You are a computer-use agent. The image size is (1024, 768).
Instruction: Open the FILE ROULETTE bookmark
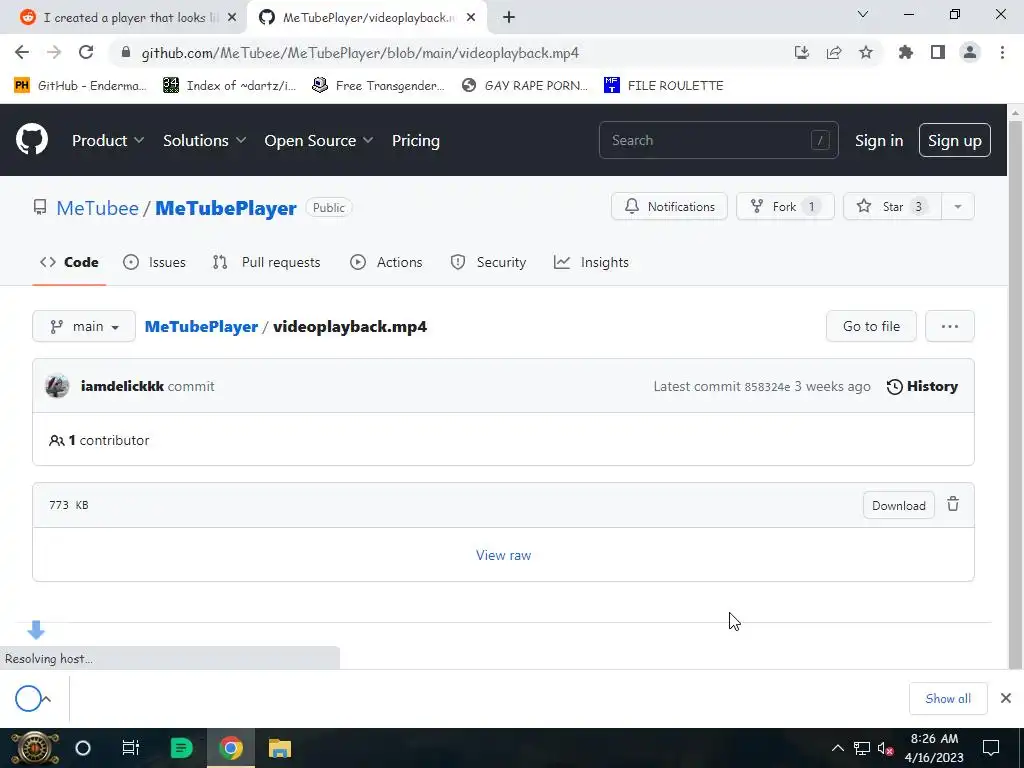tap(664, 86)
